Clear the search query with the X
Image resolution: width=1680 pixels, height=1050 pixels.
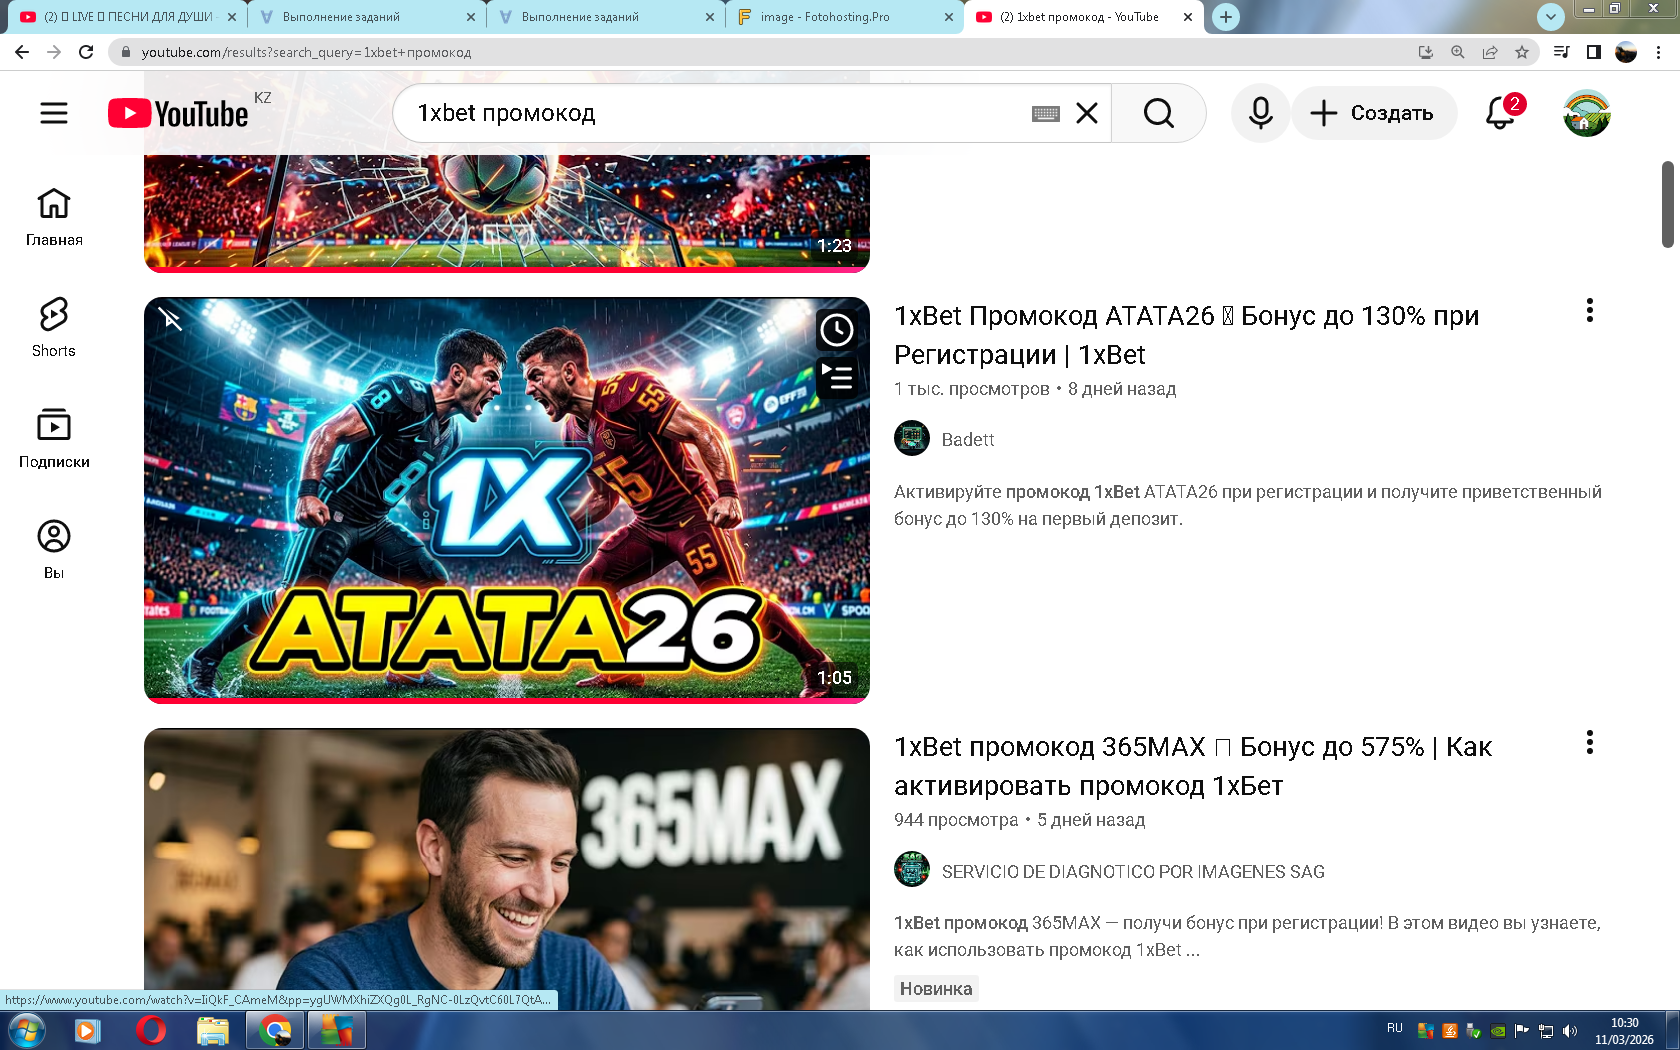click(1087, 114)
